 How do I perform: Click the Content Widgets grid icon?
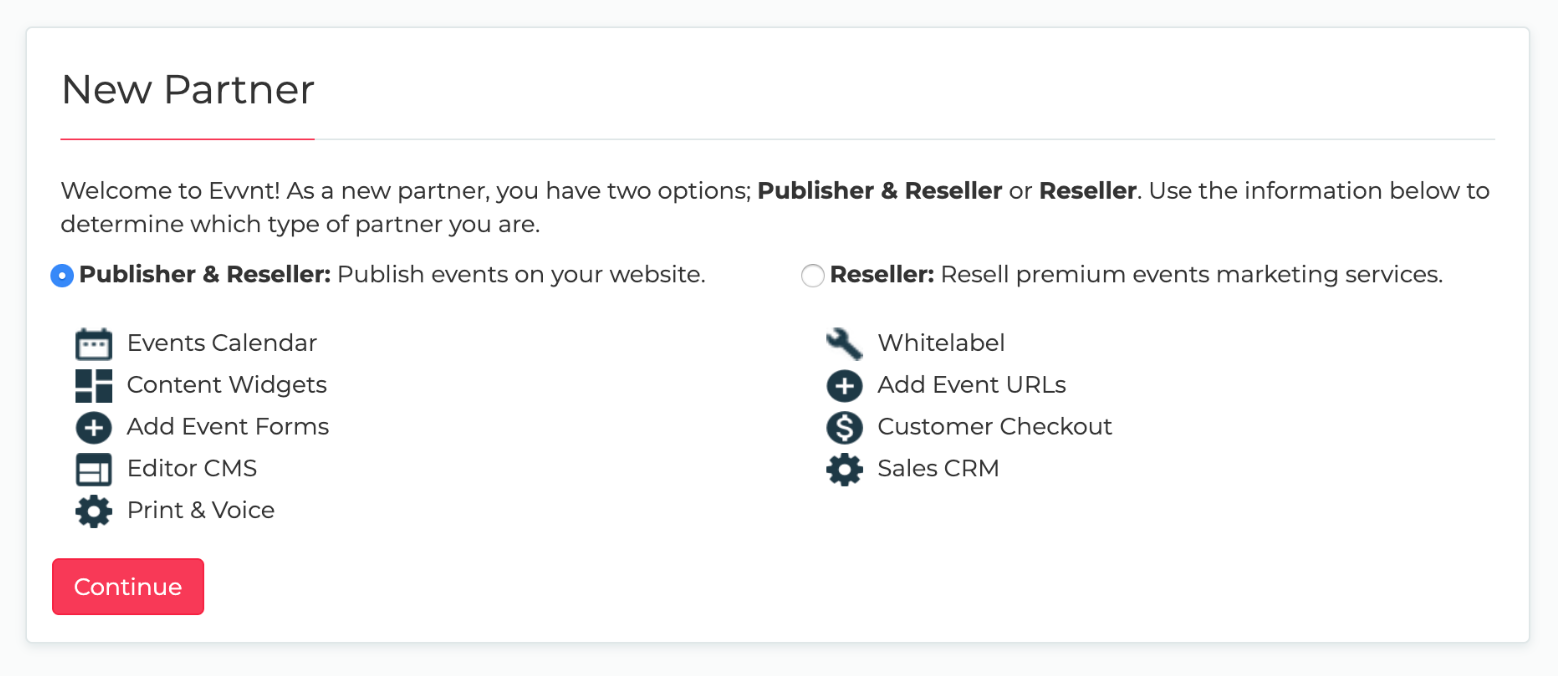(x=94, y=386)
